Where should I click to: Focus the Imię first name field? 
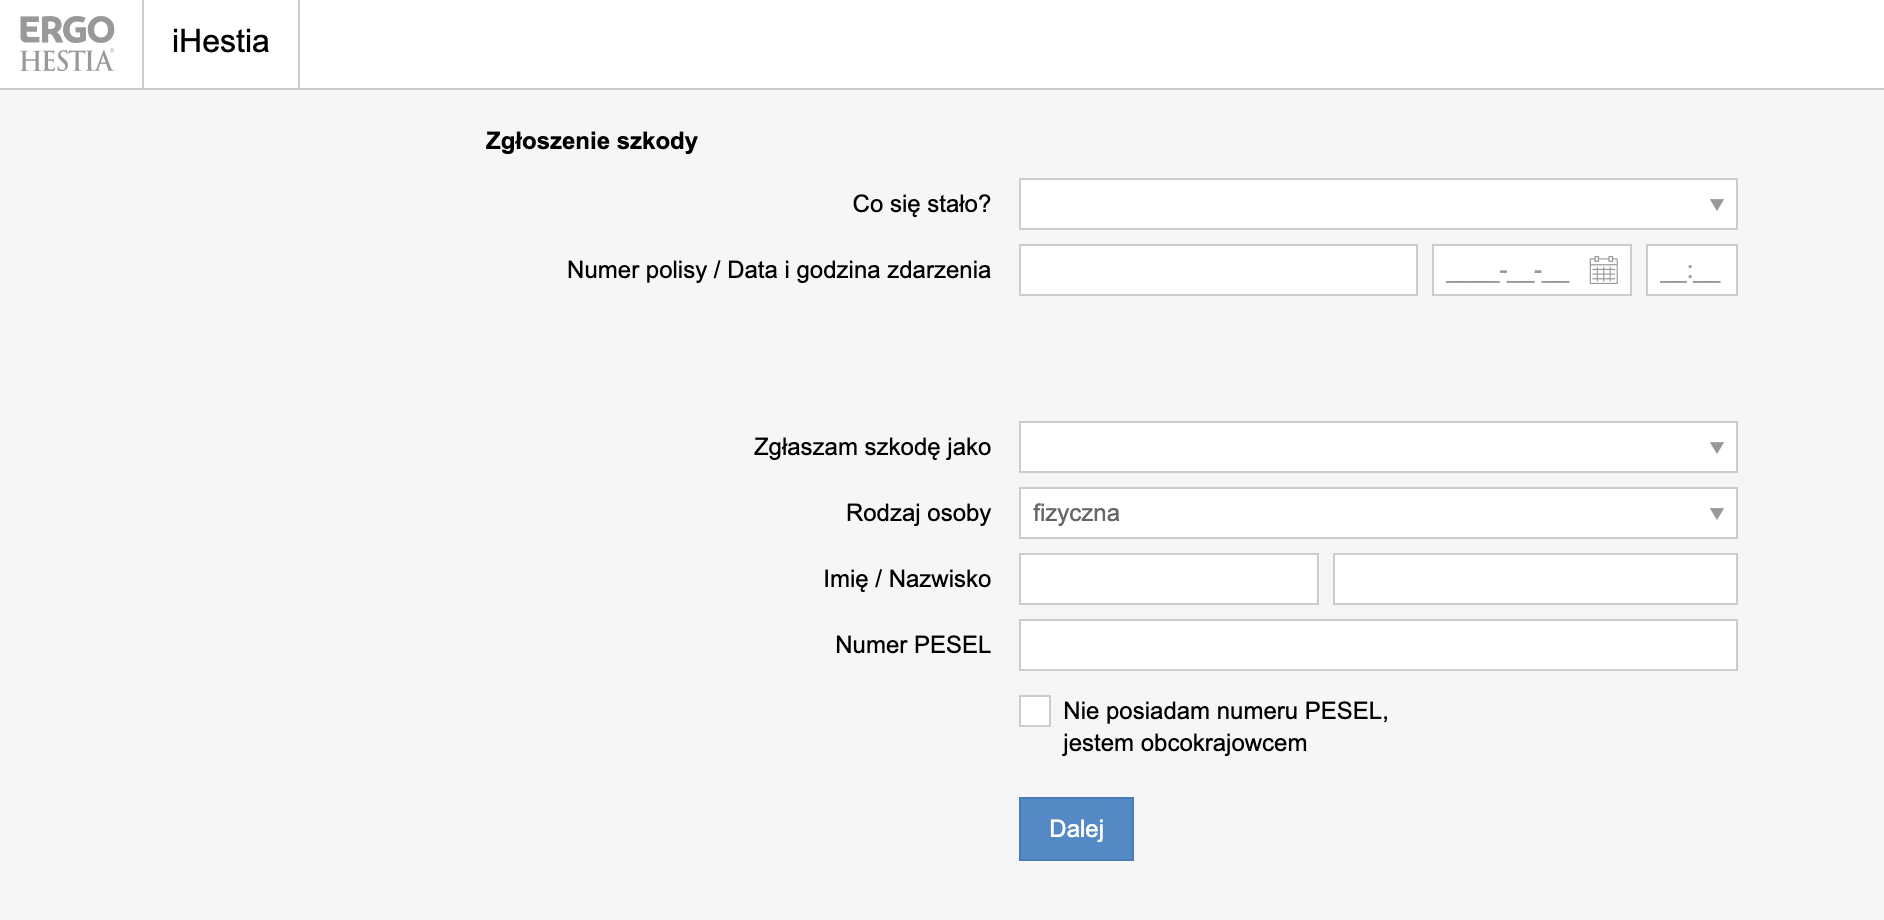pos(1168,578)
